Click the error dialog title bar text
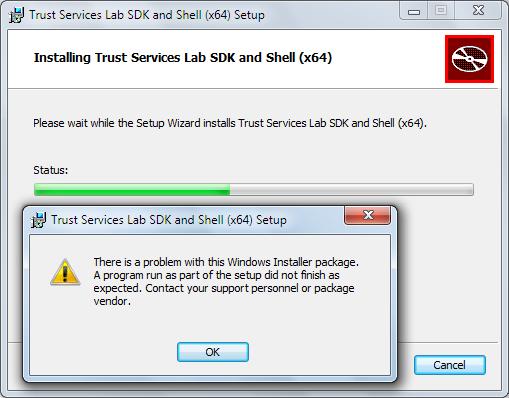Screen dimensions: 509x398 point(169,220)
